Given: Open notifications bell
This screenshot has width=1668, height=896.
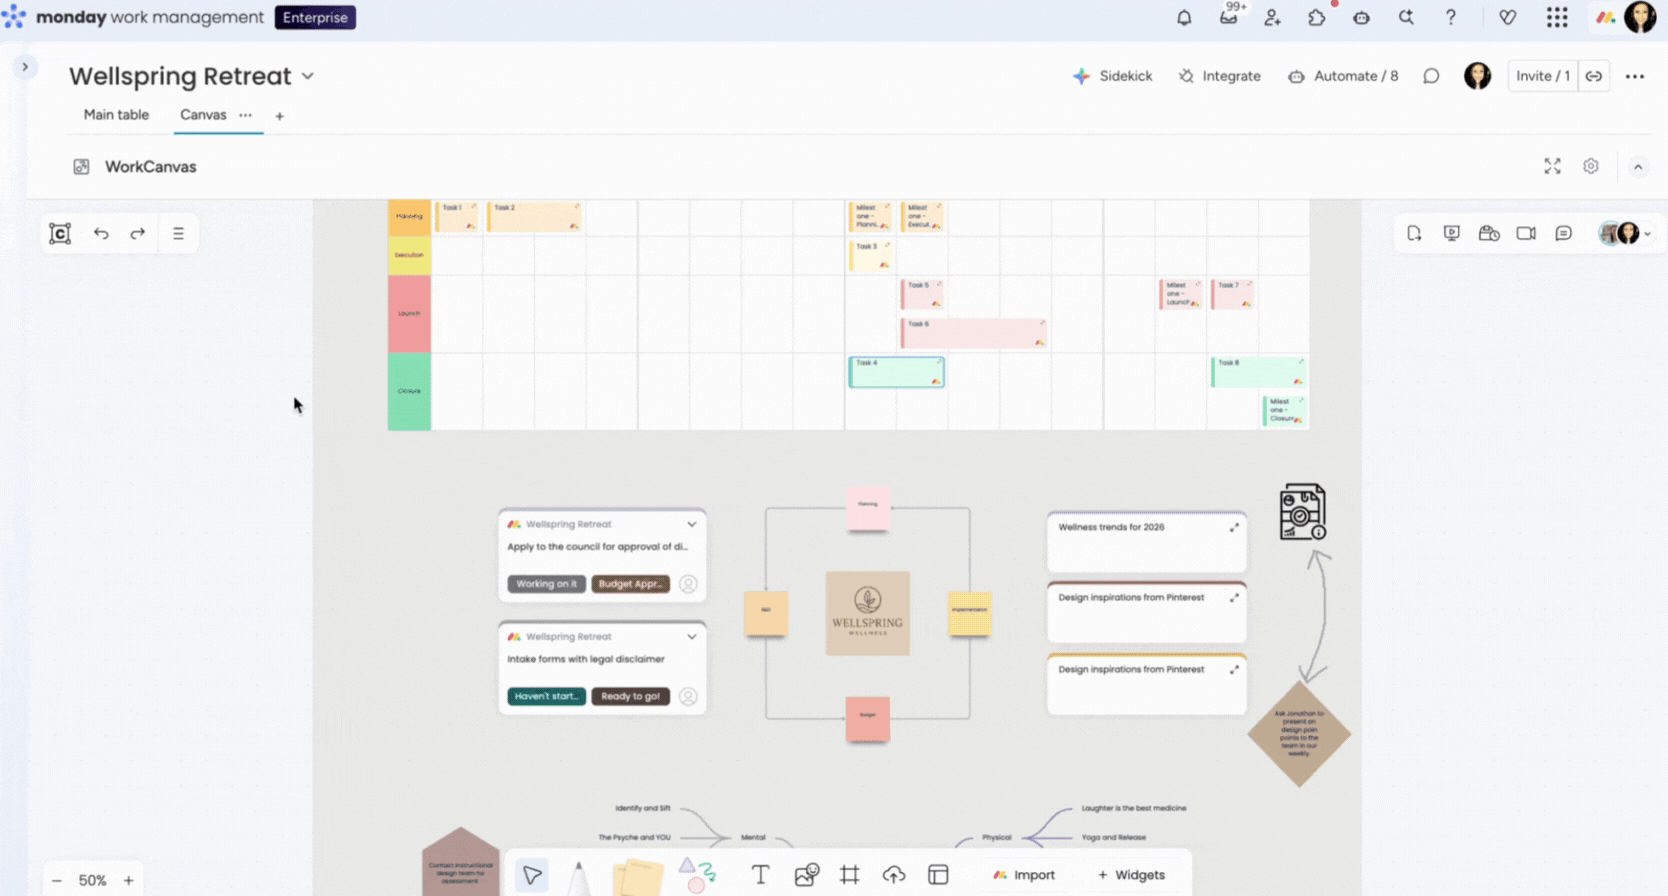Looking at the screenshot, I should (1184, 18).
